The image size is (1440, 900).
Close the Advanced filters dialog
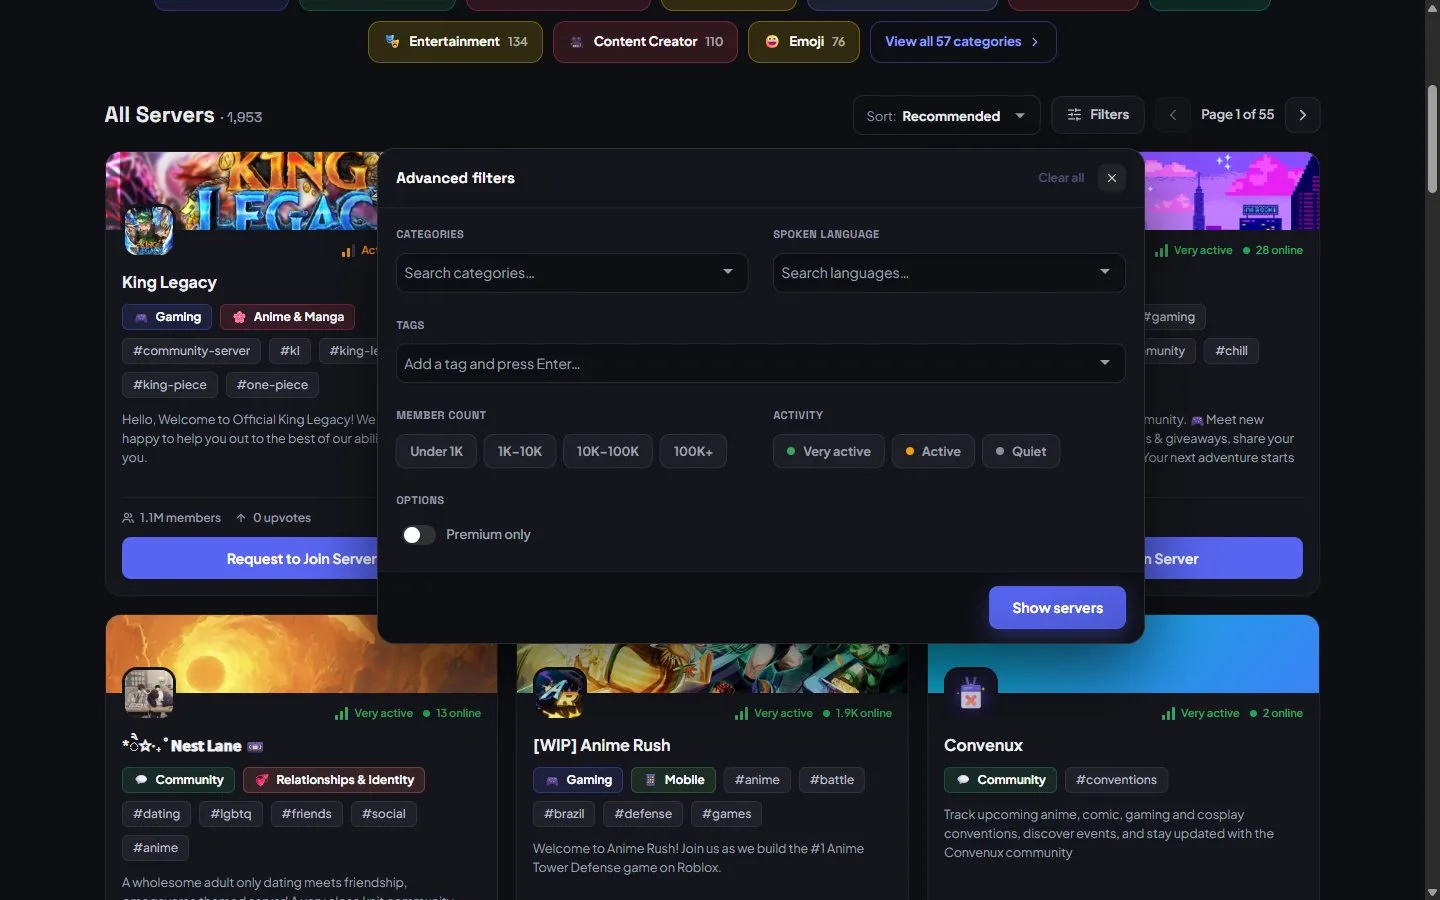[x=1112, y=178]
